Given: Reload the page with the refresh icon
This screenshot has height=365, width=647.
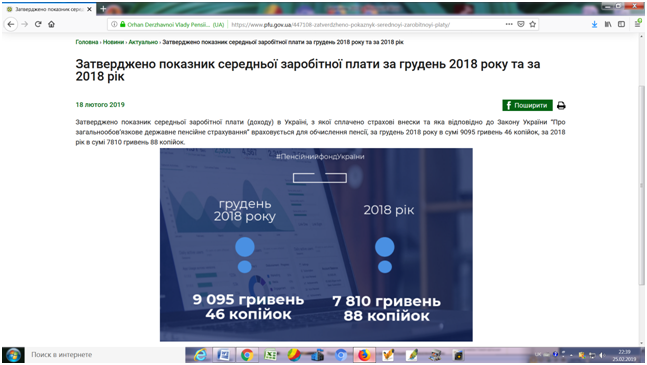Looking at the screenshot, I should 38,24.
